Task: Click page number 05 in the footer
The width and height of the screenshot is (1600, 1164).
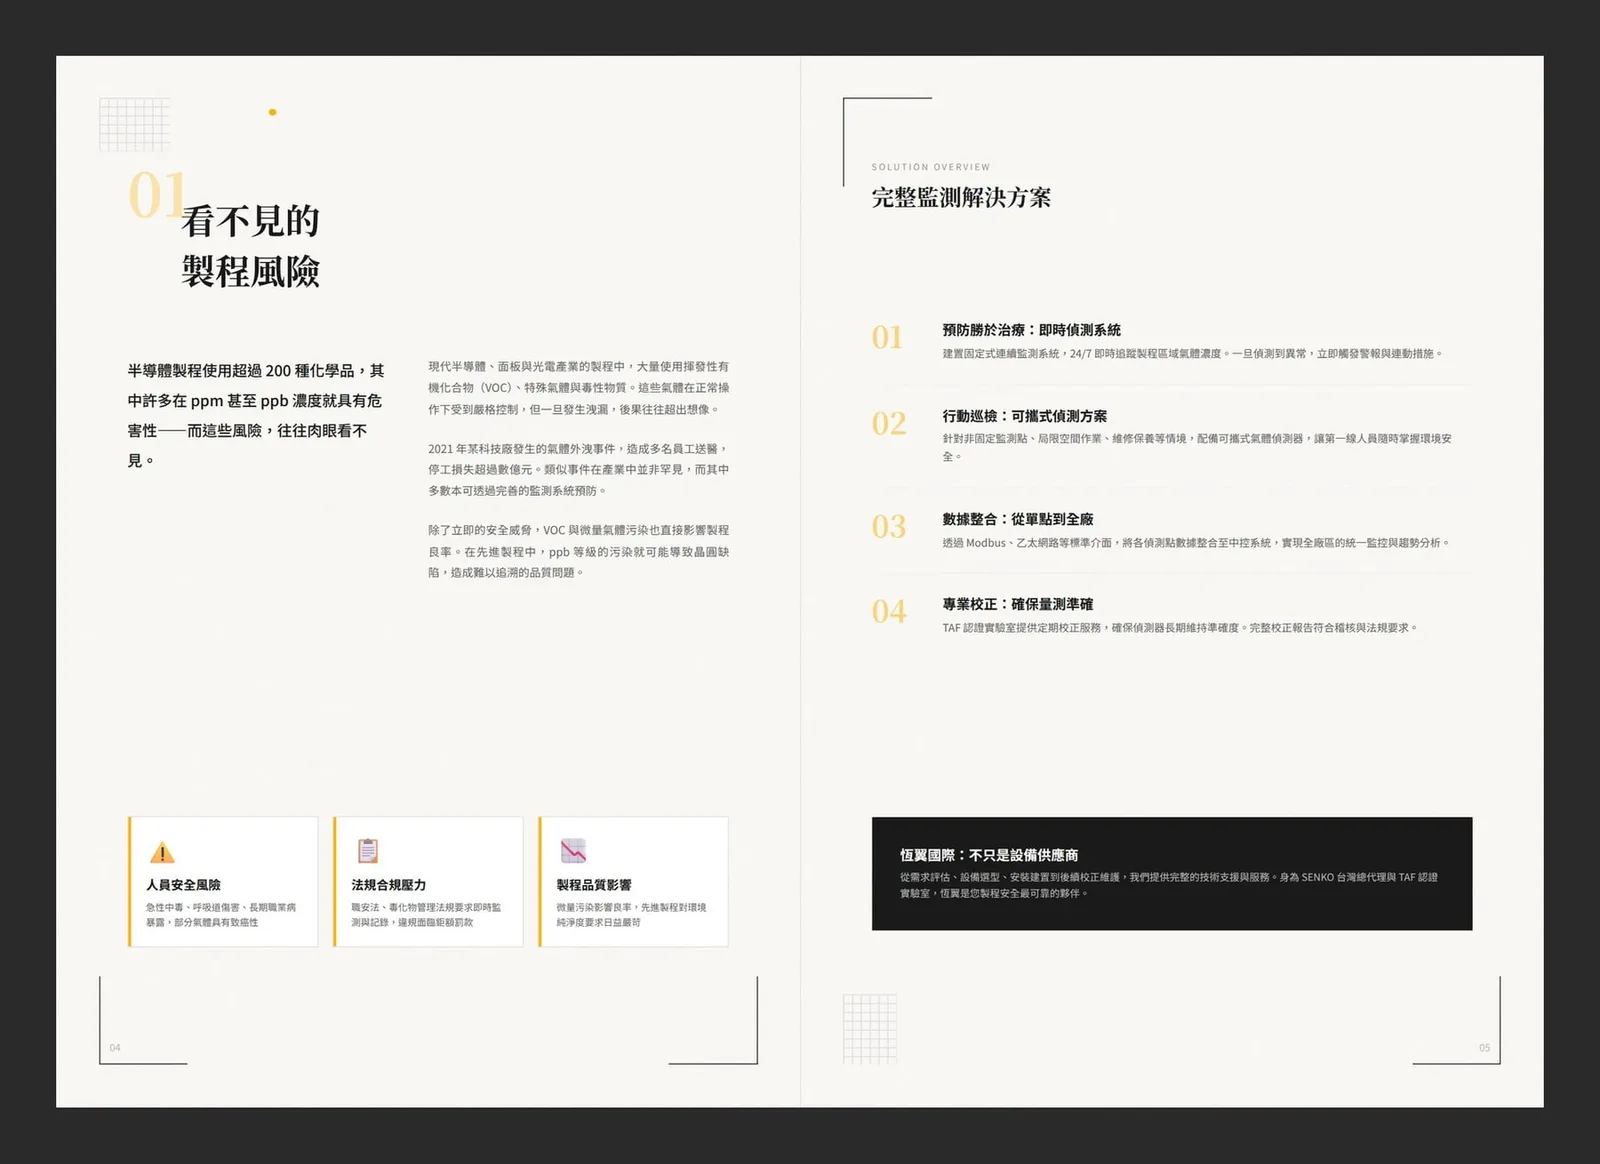Action: [1484, 1048]
